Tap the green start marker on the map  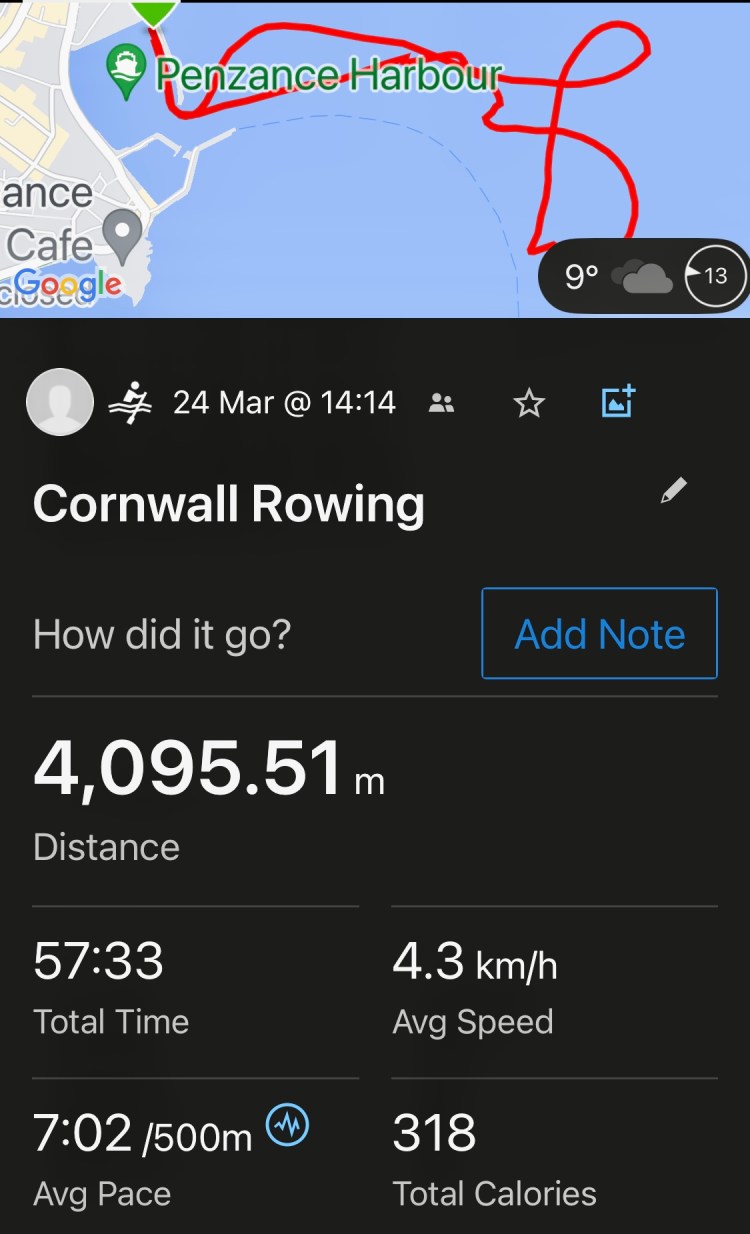(154, 12)
